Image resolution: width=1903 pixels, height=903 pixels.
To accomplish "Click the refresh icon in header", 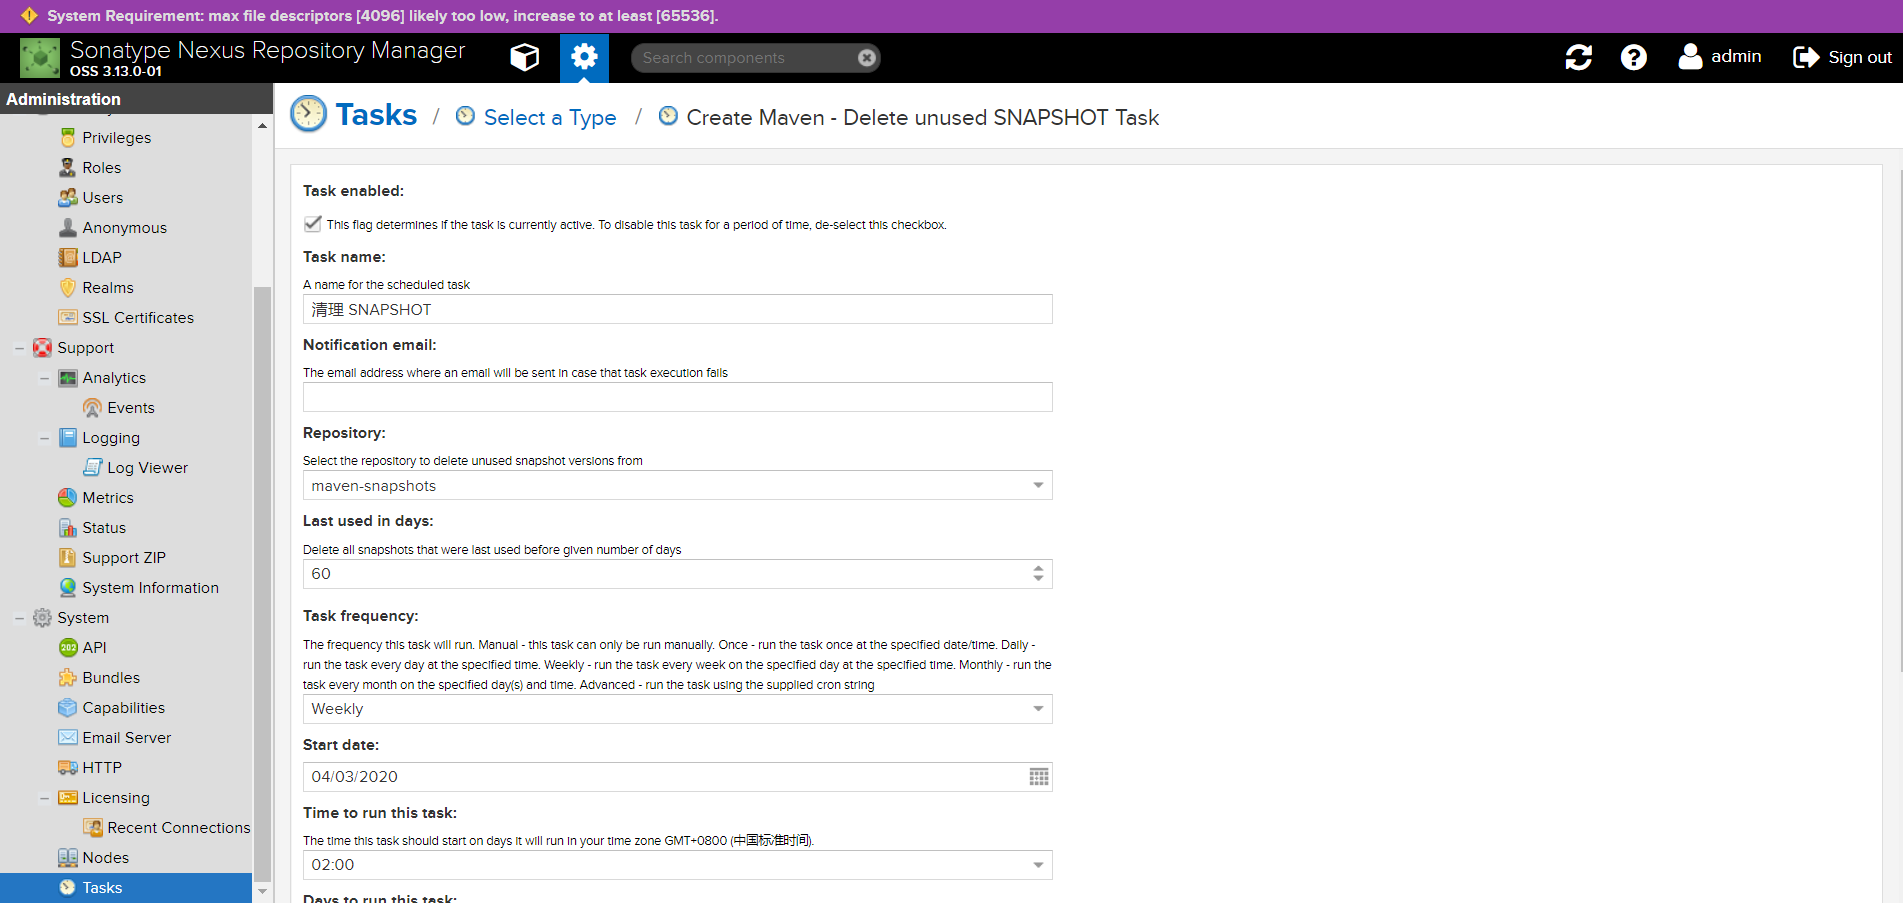I will [x=1578, y=58].
